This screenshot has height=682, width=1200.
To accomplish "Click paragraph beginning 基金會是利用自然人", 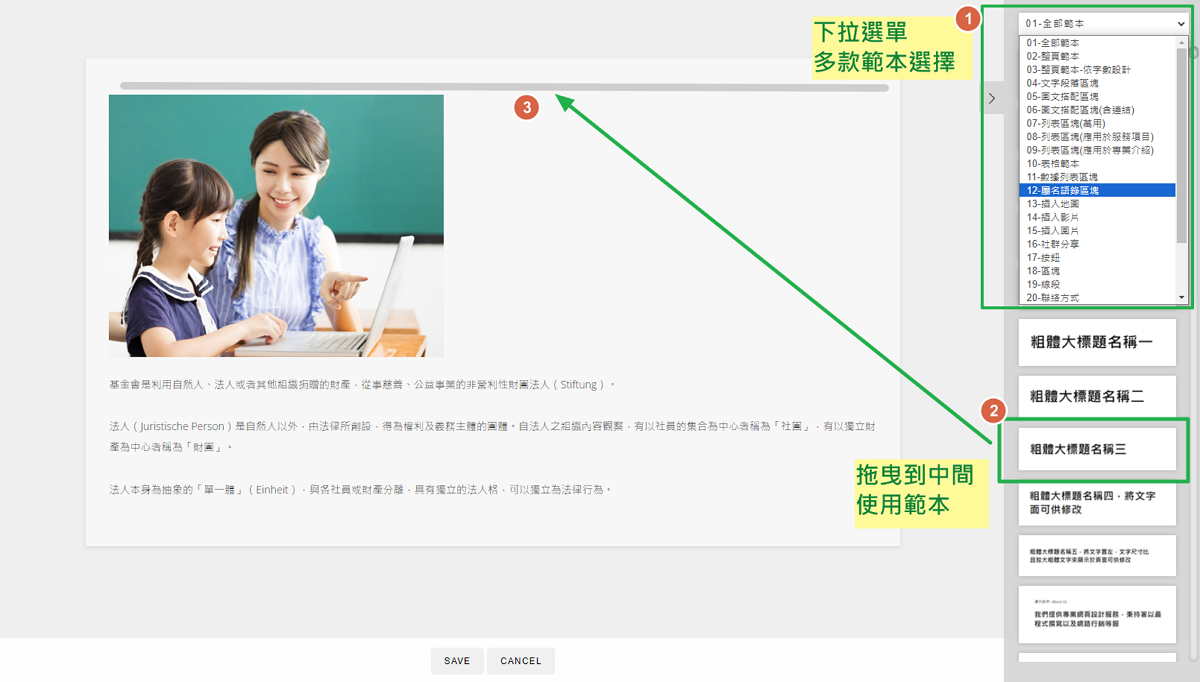I will click(x=362, y=384).
